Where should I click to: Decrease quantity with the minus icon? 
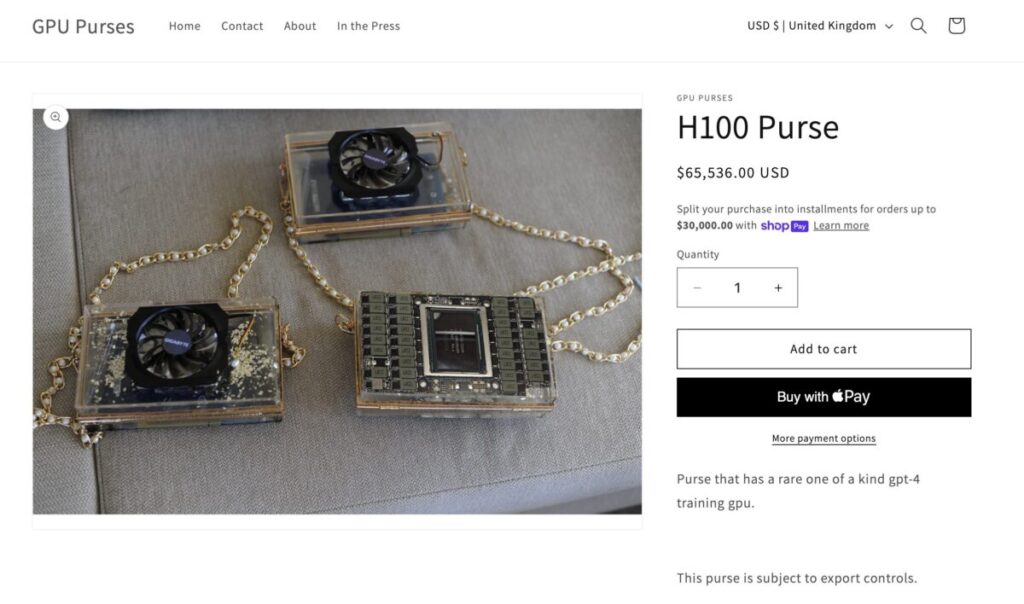[x=697, y=287]
